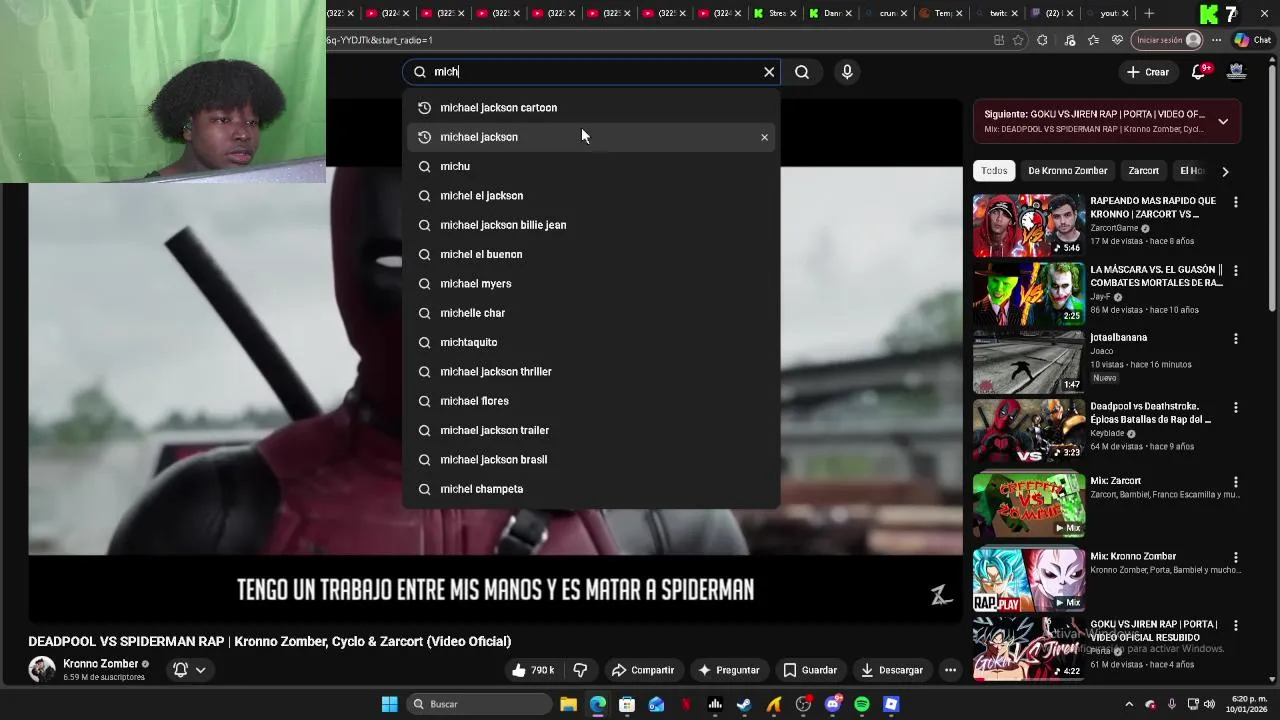The width and height of the screenshot is (1280, 720).
Task: Open Copilot Chat in browser toolbar
Action: (x=1255, y=40)
